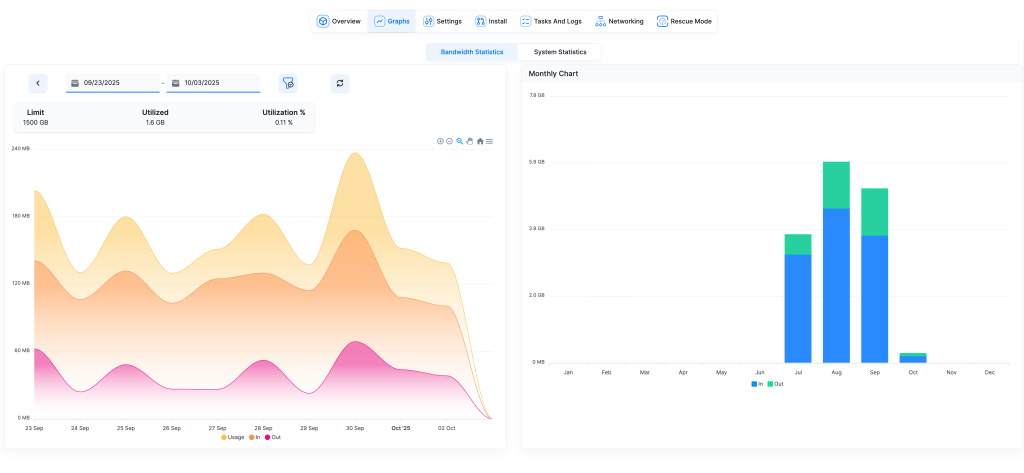Reset chart zoom with home icon
The width and height of the screenshot is (1024, 473).
480,141
